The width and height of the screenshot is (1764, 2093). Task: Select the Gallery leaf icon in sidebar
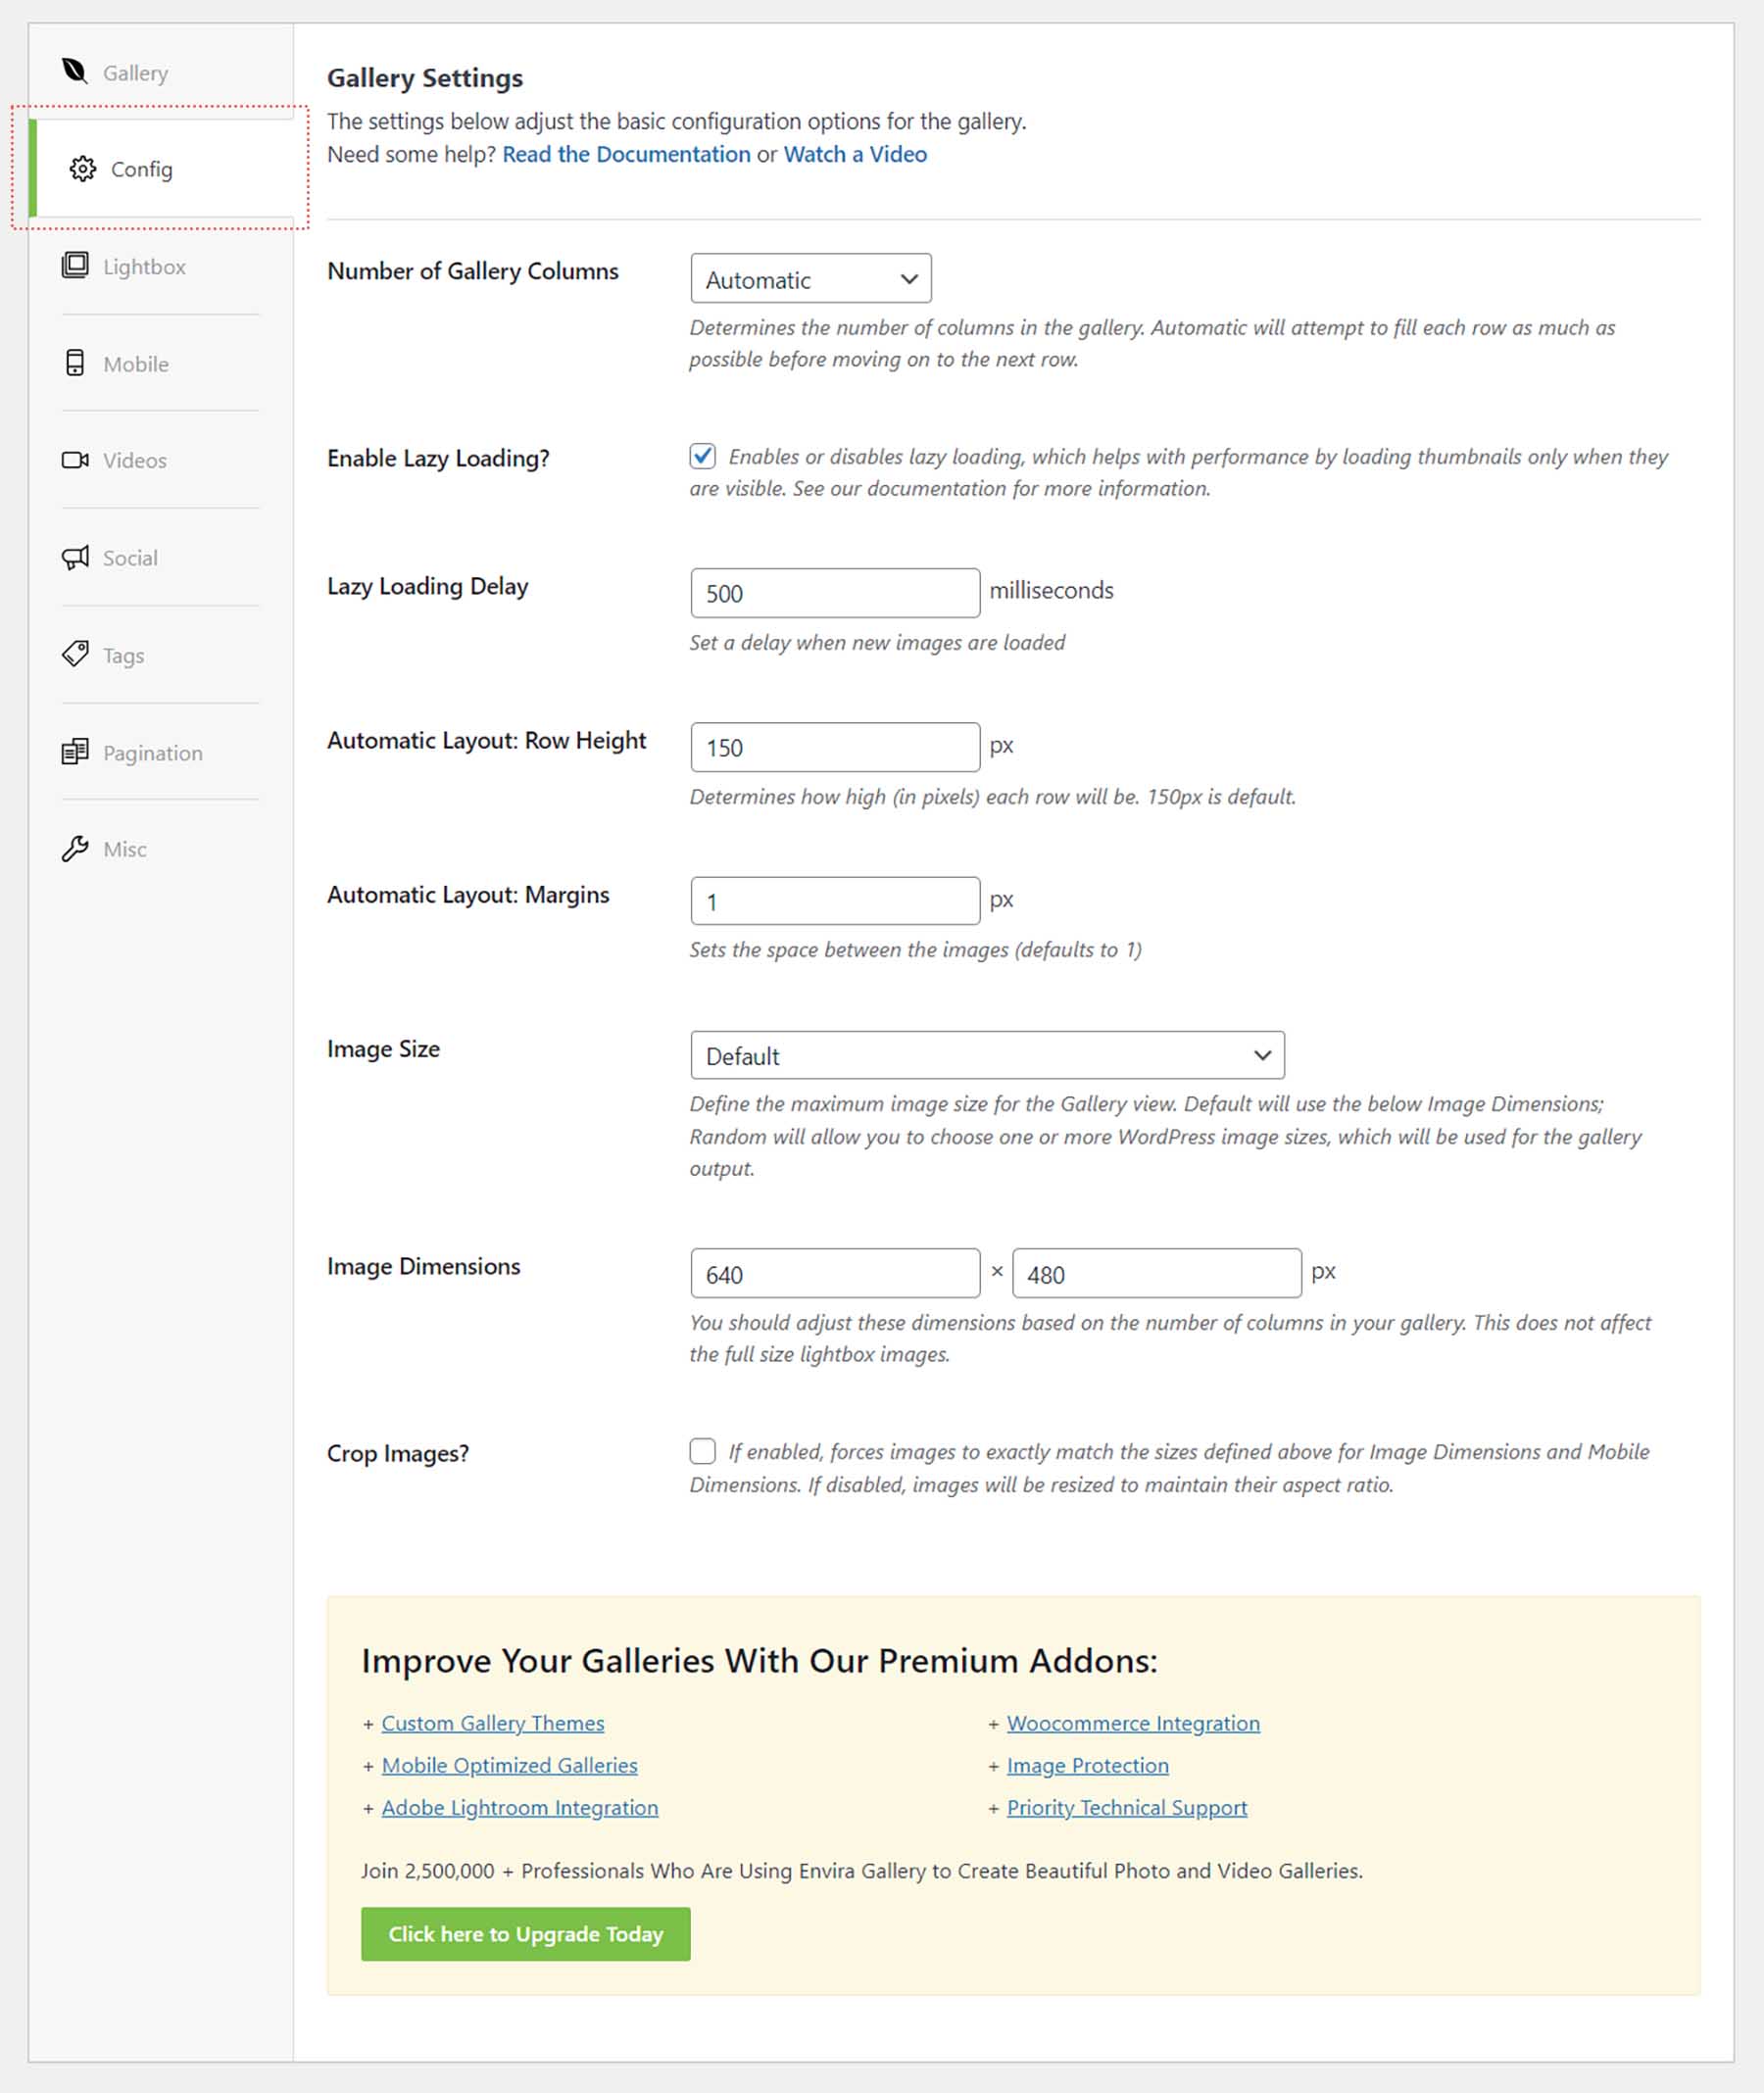[x=76, y=71]
